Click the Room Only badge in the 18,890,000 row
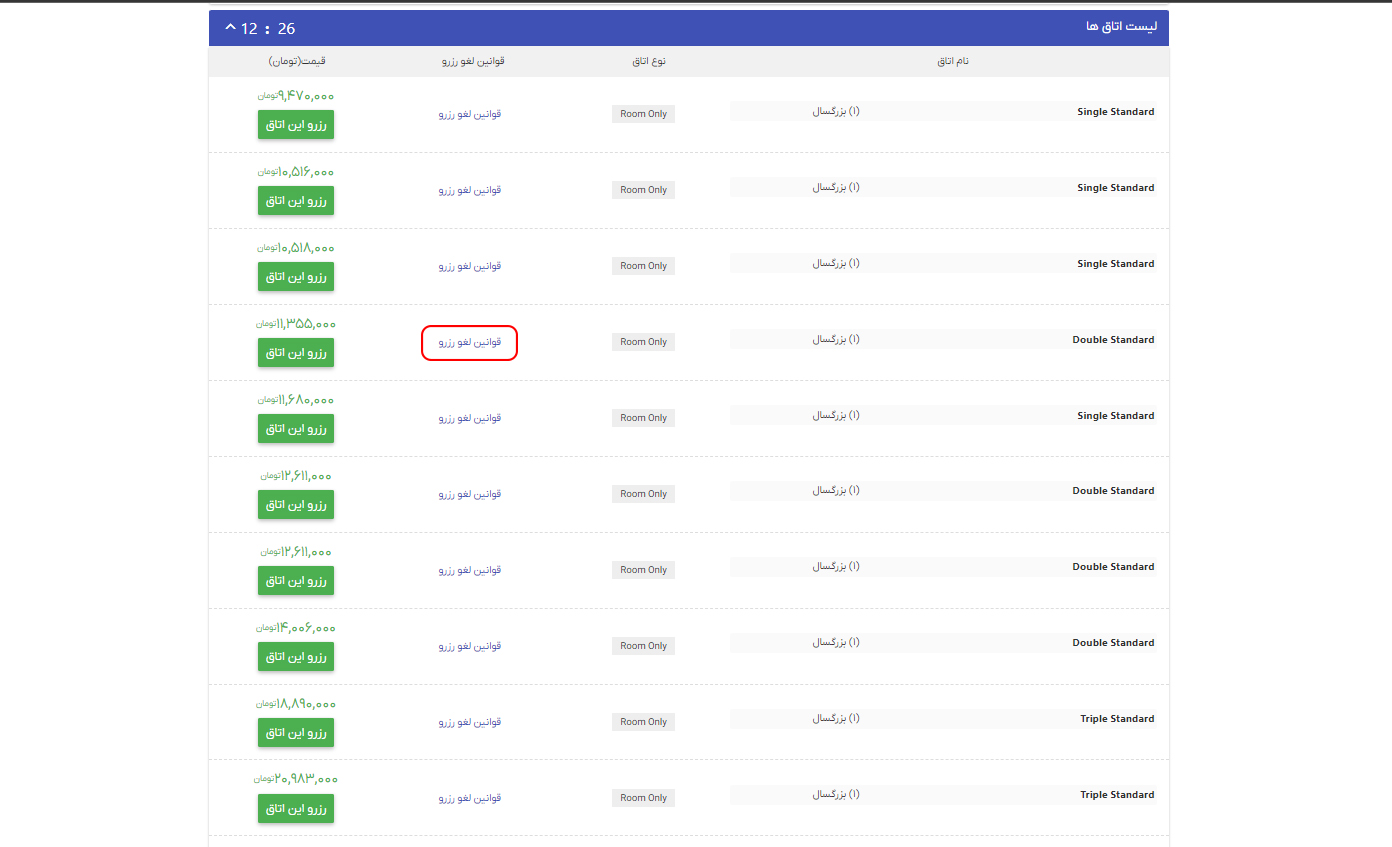The height and width of the screenshot is (847, 1392). (643, 722)
